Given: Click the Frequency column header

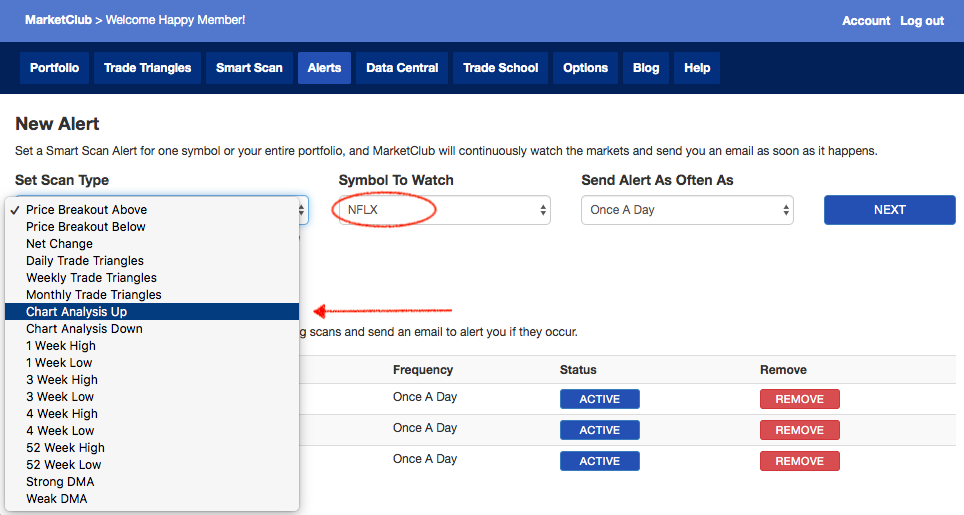Looking at the screenshot, I should click(x=423, y=370).
